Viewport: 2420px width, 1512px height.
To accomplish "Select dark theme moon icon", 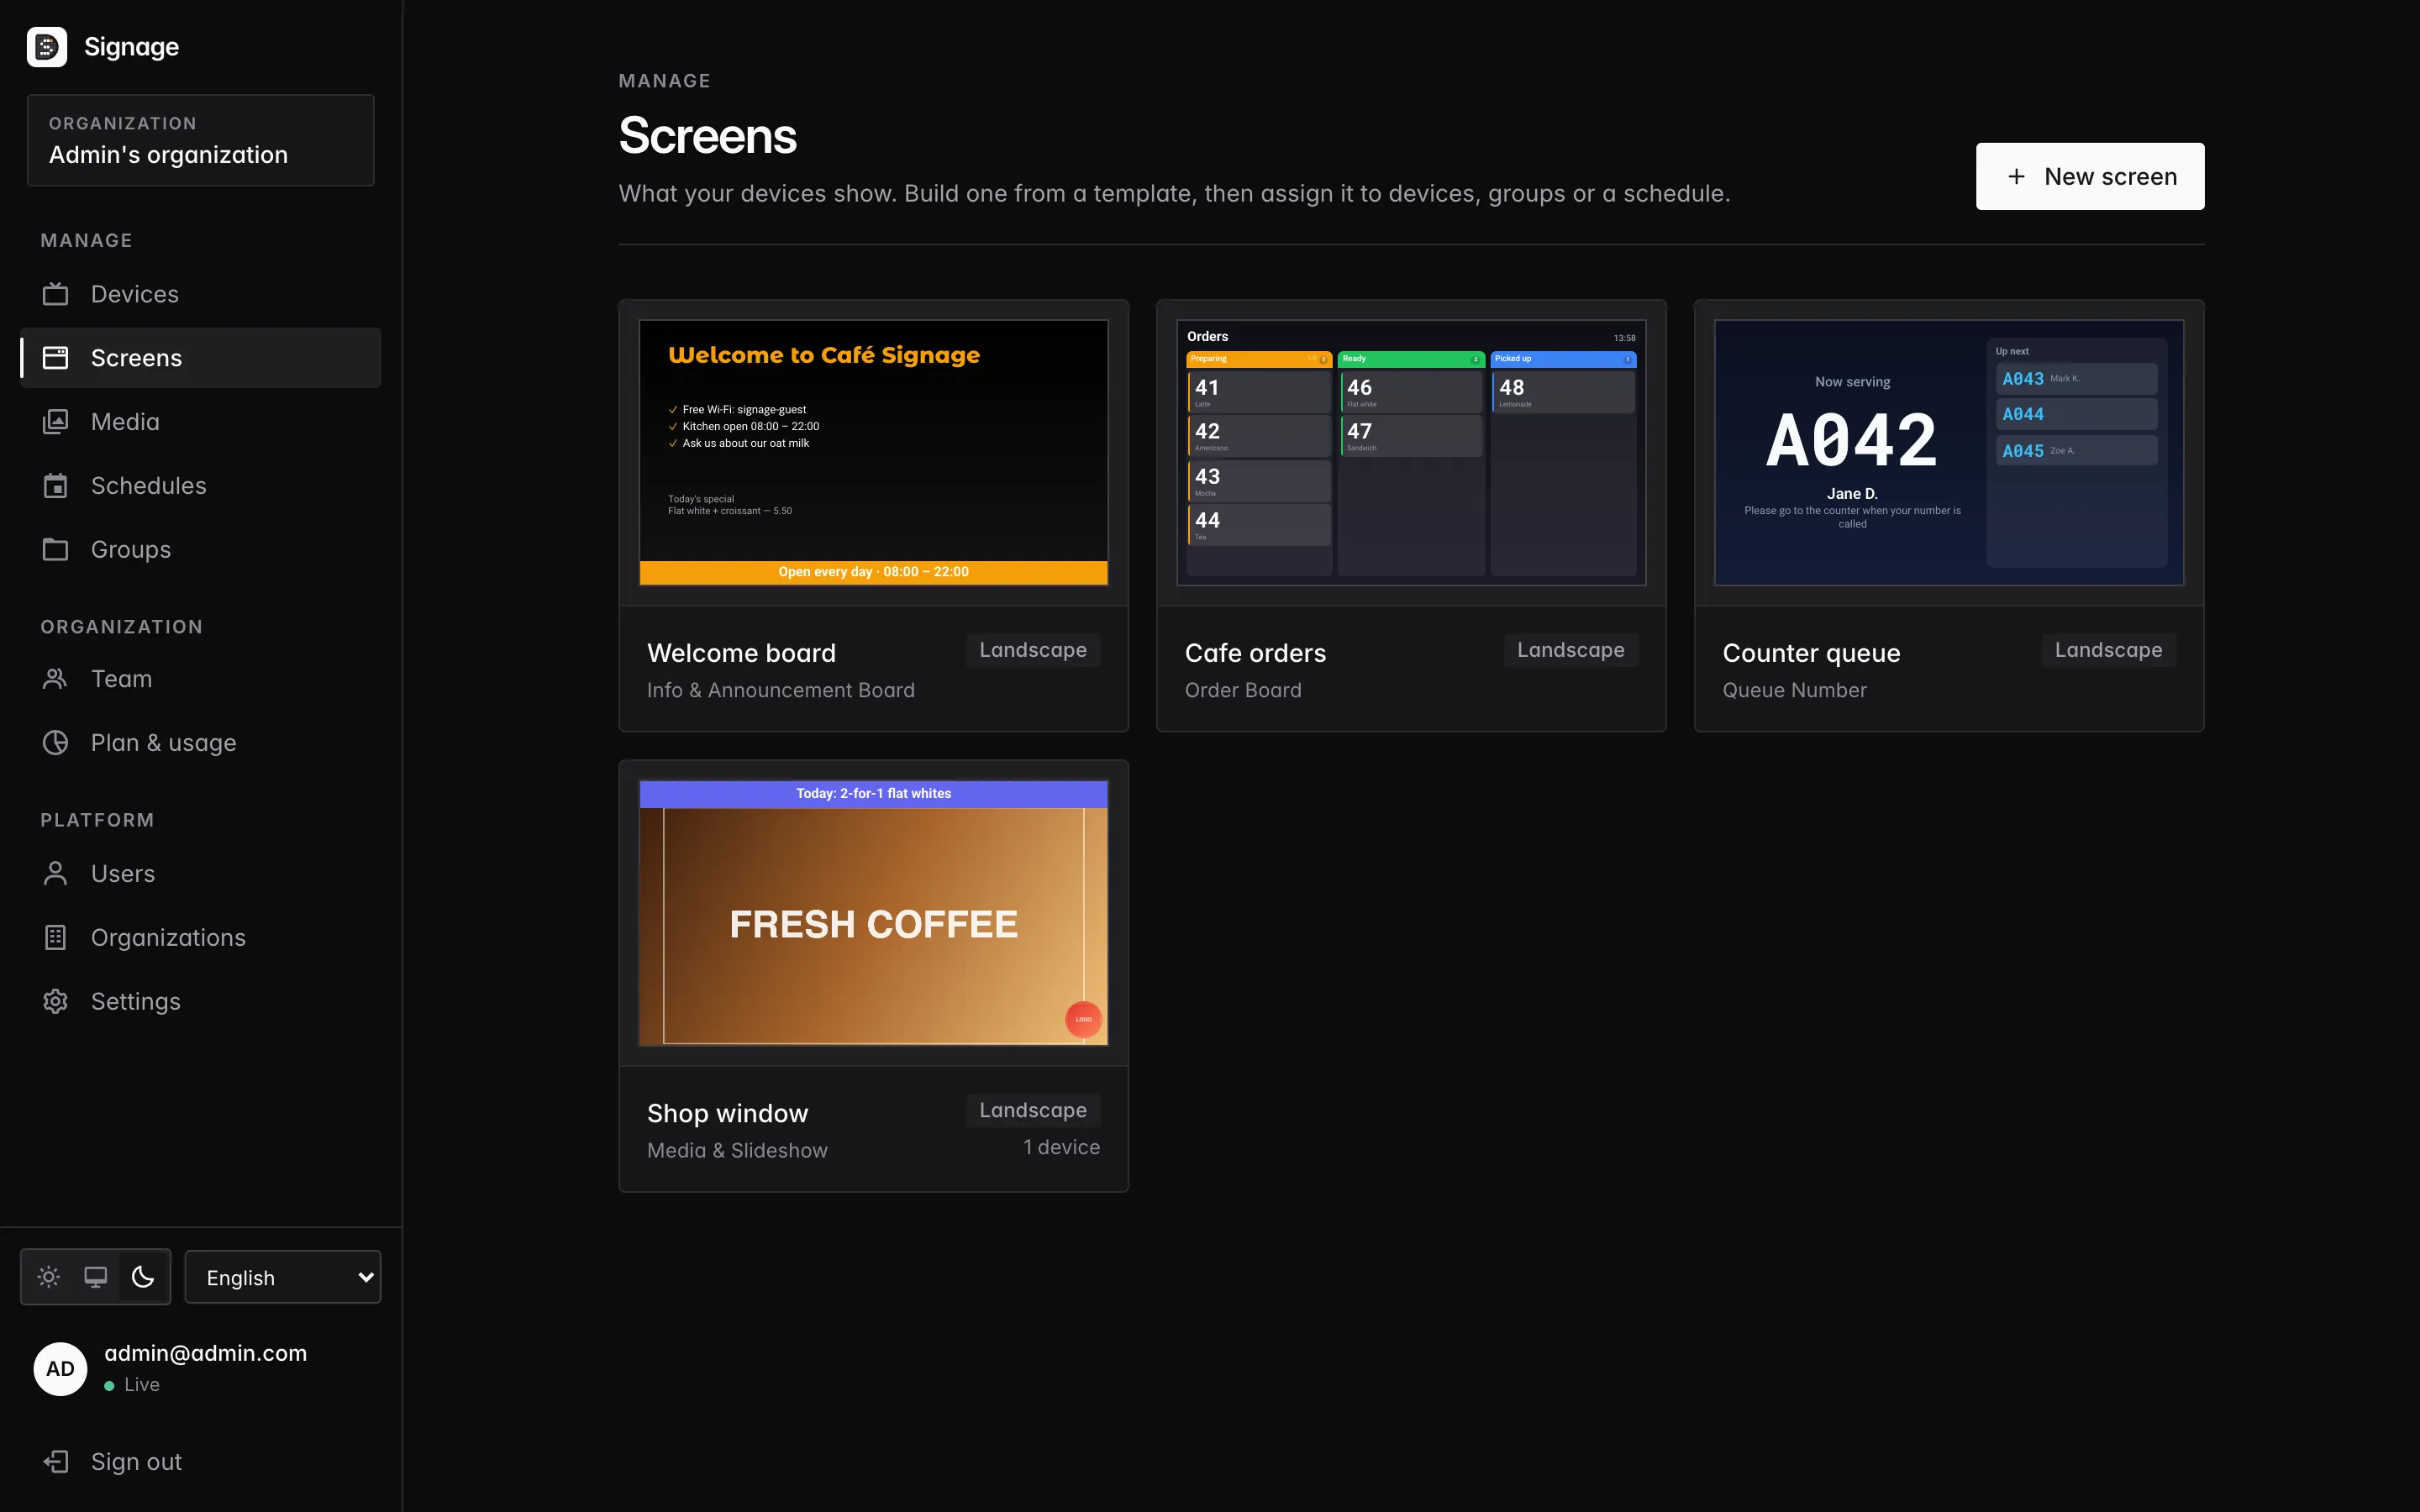I will pyautogui.click(x=143, y=1277).
